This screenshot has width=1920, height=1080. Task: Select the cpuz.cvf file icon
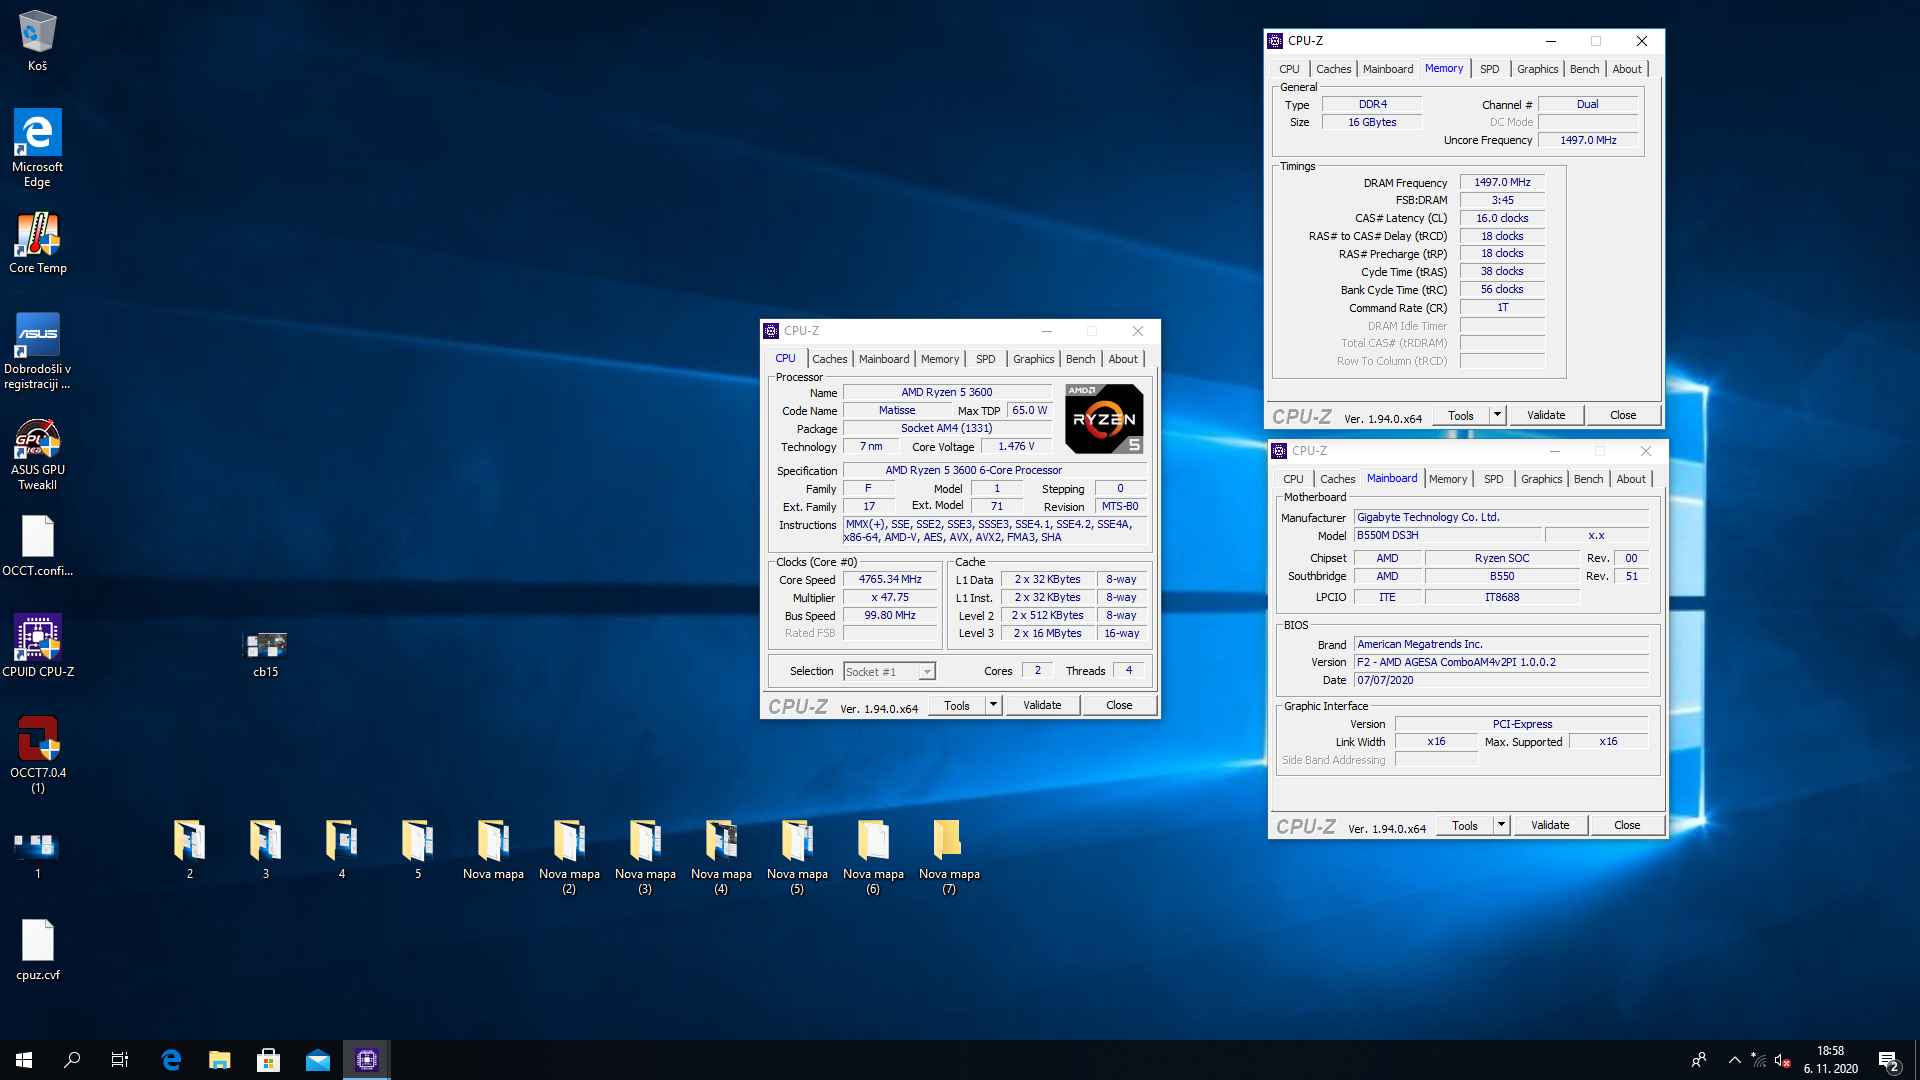click(37, 950)
